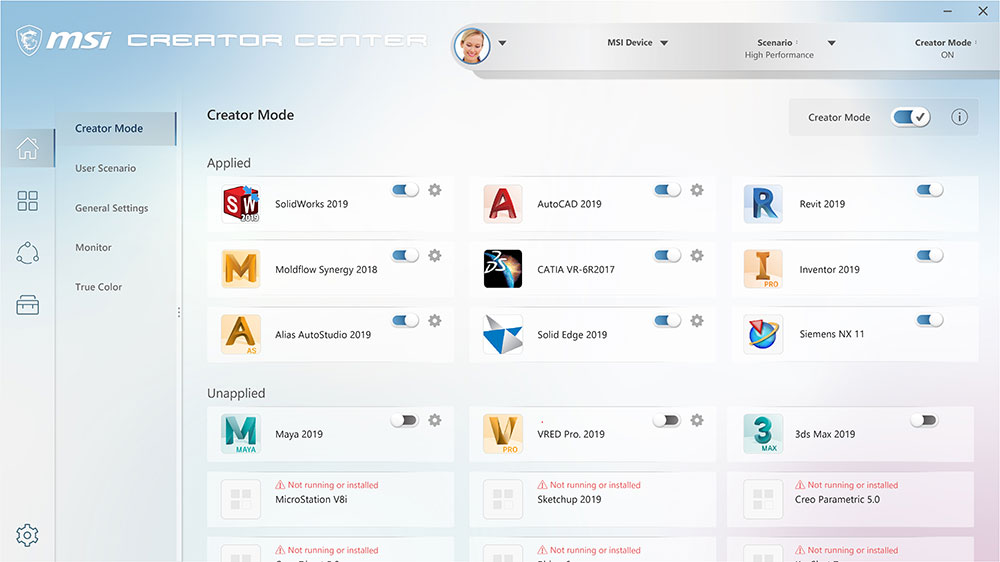
Task: Go to the True Color tab
Action: tap(98, 287)
